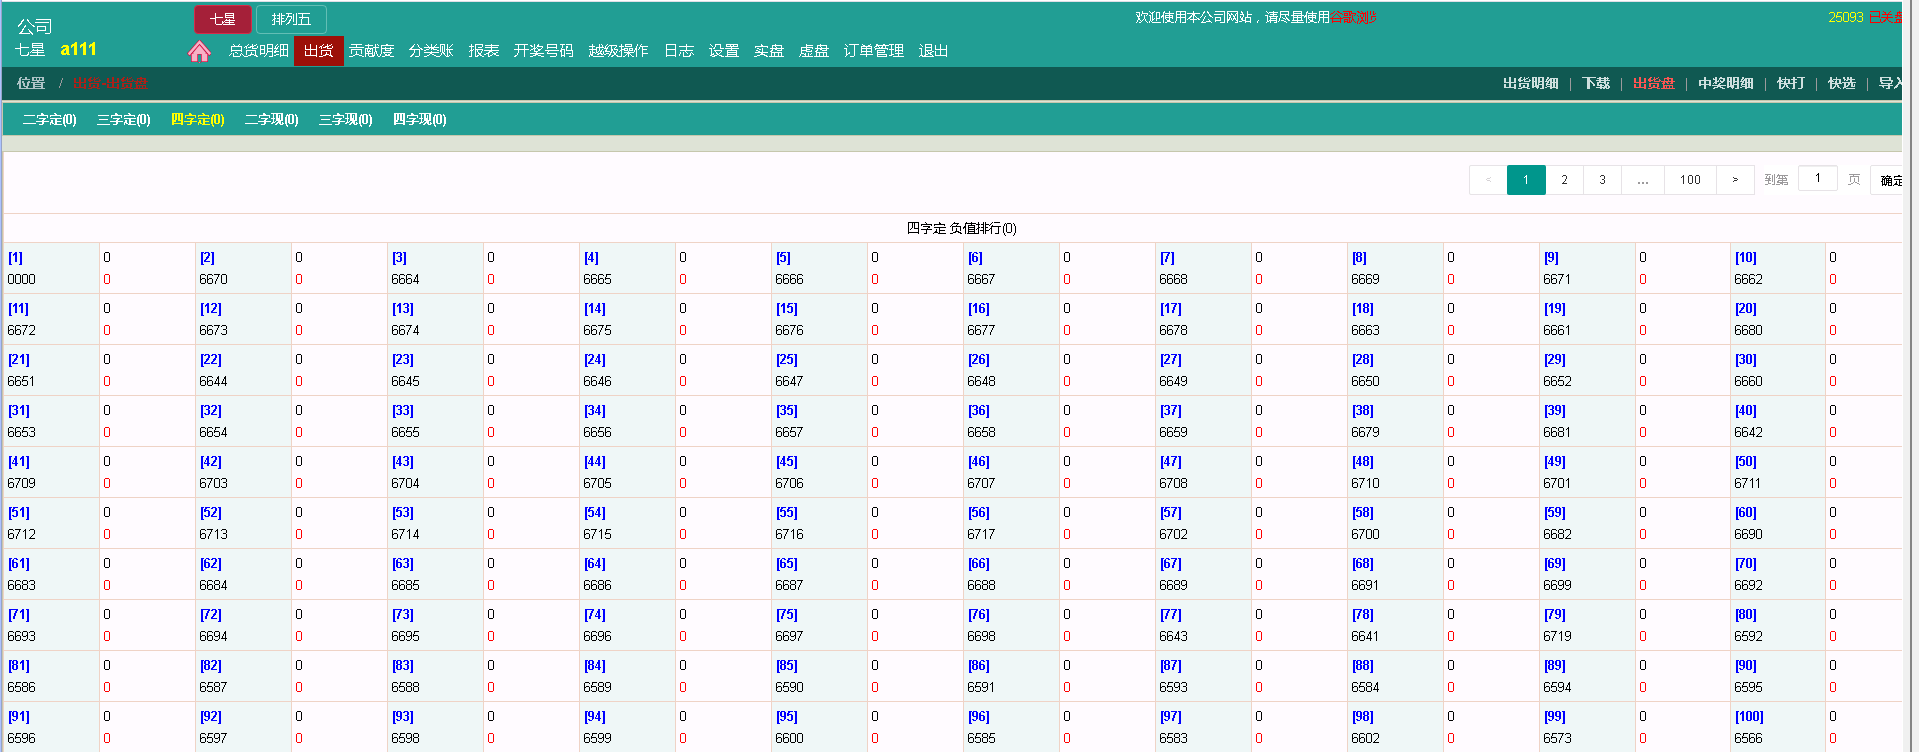This screenshot has height=752, width=1919.
Task: Open the 出货明细 link
Action: pos(1530,84)
